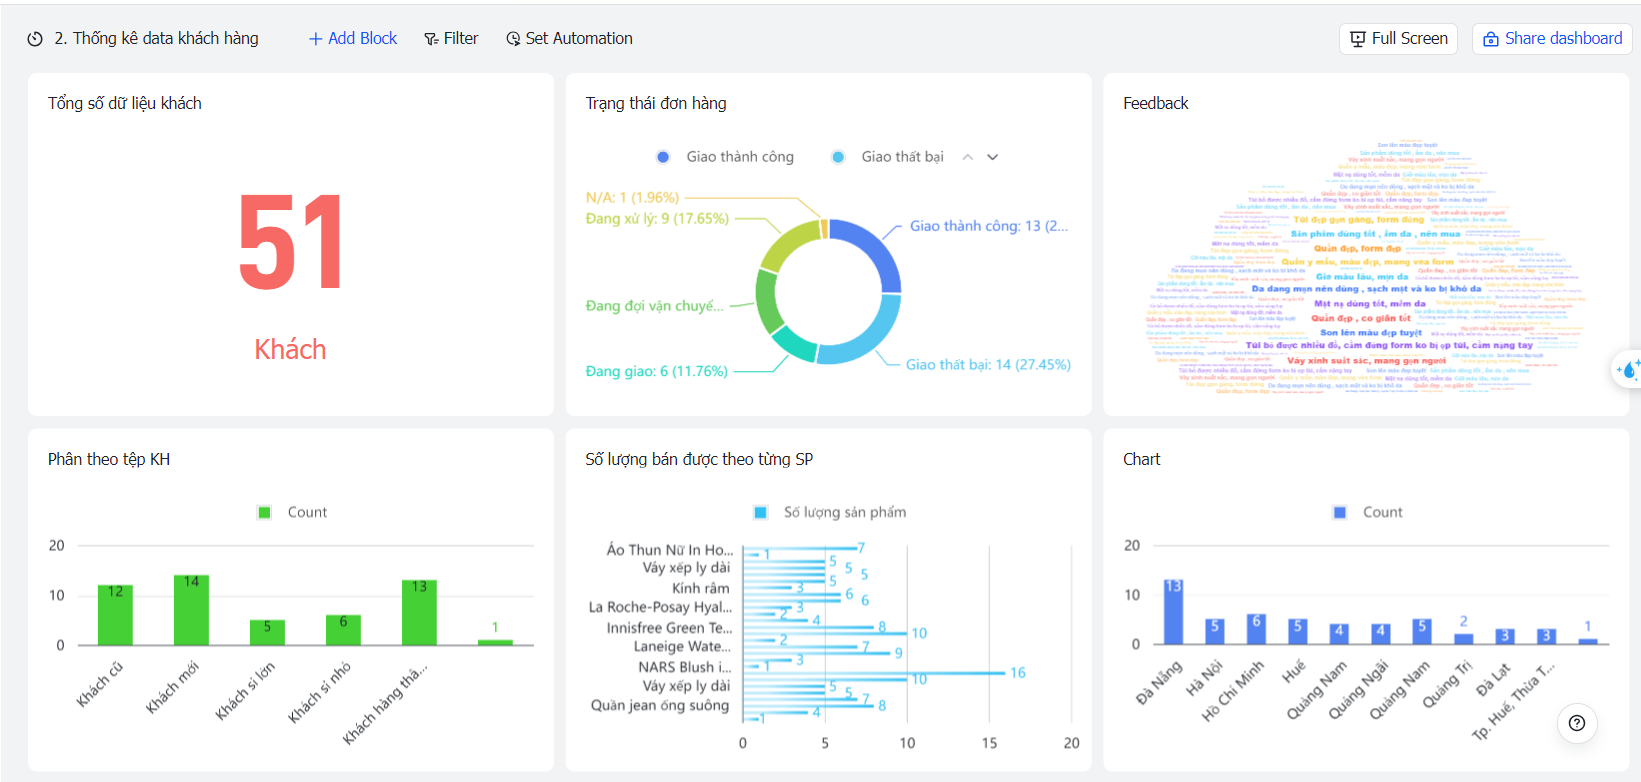Click the Filter funnel icon
1641x782 pixels.
click(x=431, y=39)
